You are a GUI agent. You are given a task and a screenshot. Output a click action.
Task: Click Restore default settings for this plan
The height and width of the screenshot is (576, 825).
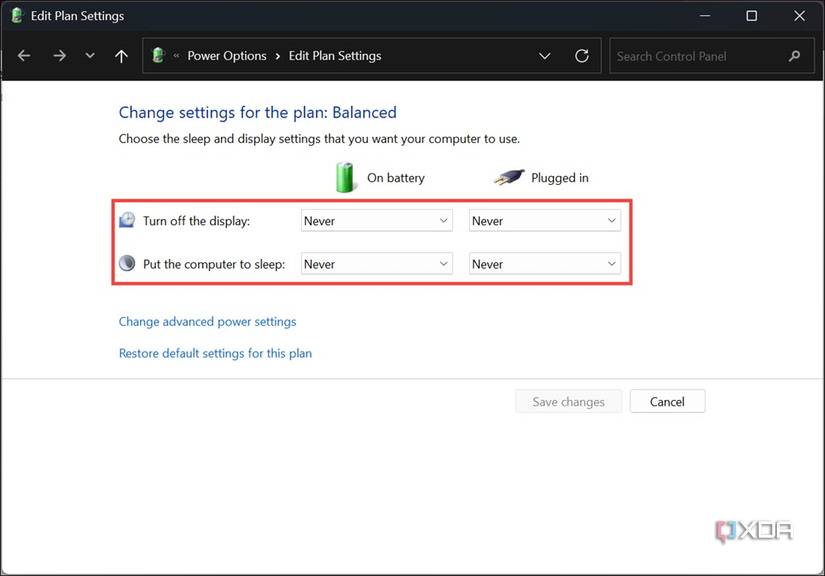(x=215, y=353)
